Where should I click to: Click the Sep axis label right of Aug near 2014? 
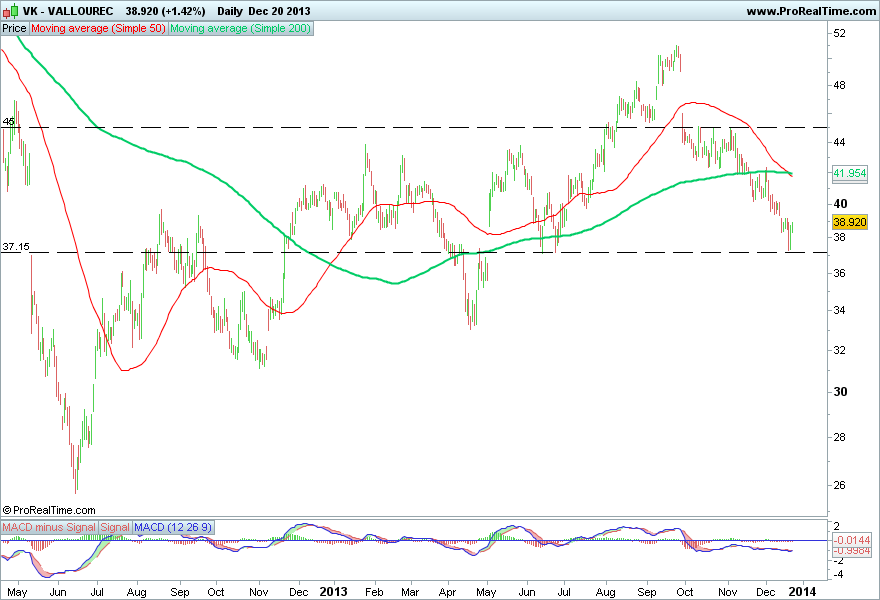pos(647,592)
